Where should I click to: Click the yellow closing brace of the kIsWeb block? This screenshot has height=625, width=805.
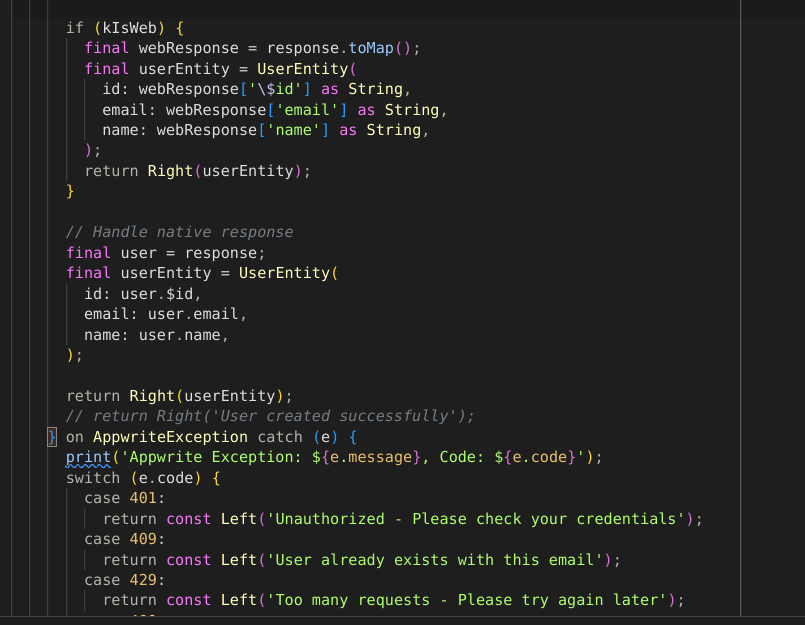tap(70, 192)
